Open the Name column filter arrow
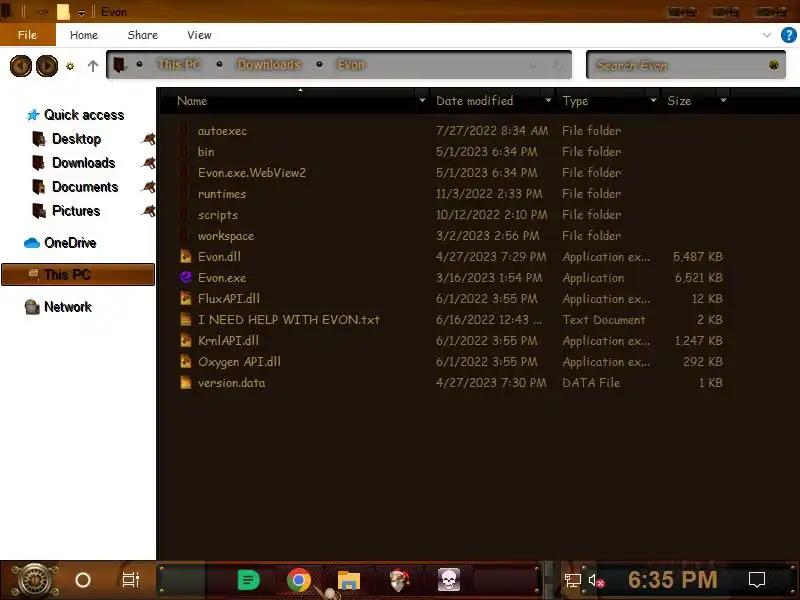This screenshot has width=800, height=600. coord(422,101)
